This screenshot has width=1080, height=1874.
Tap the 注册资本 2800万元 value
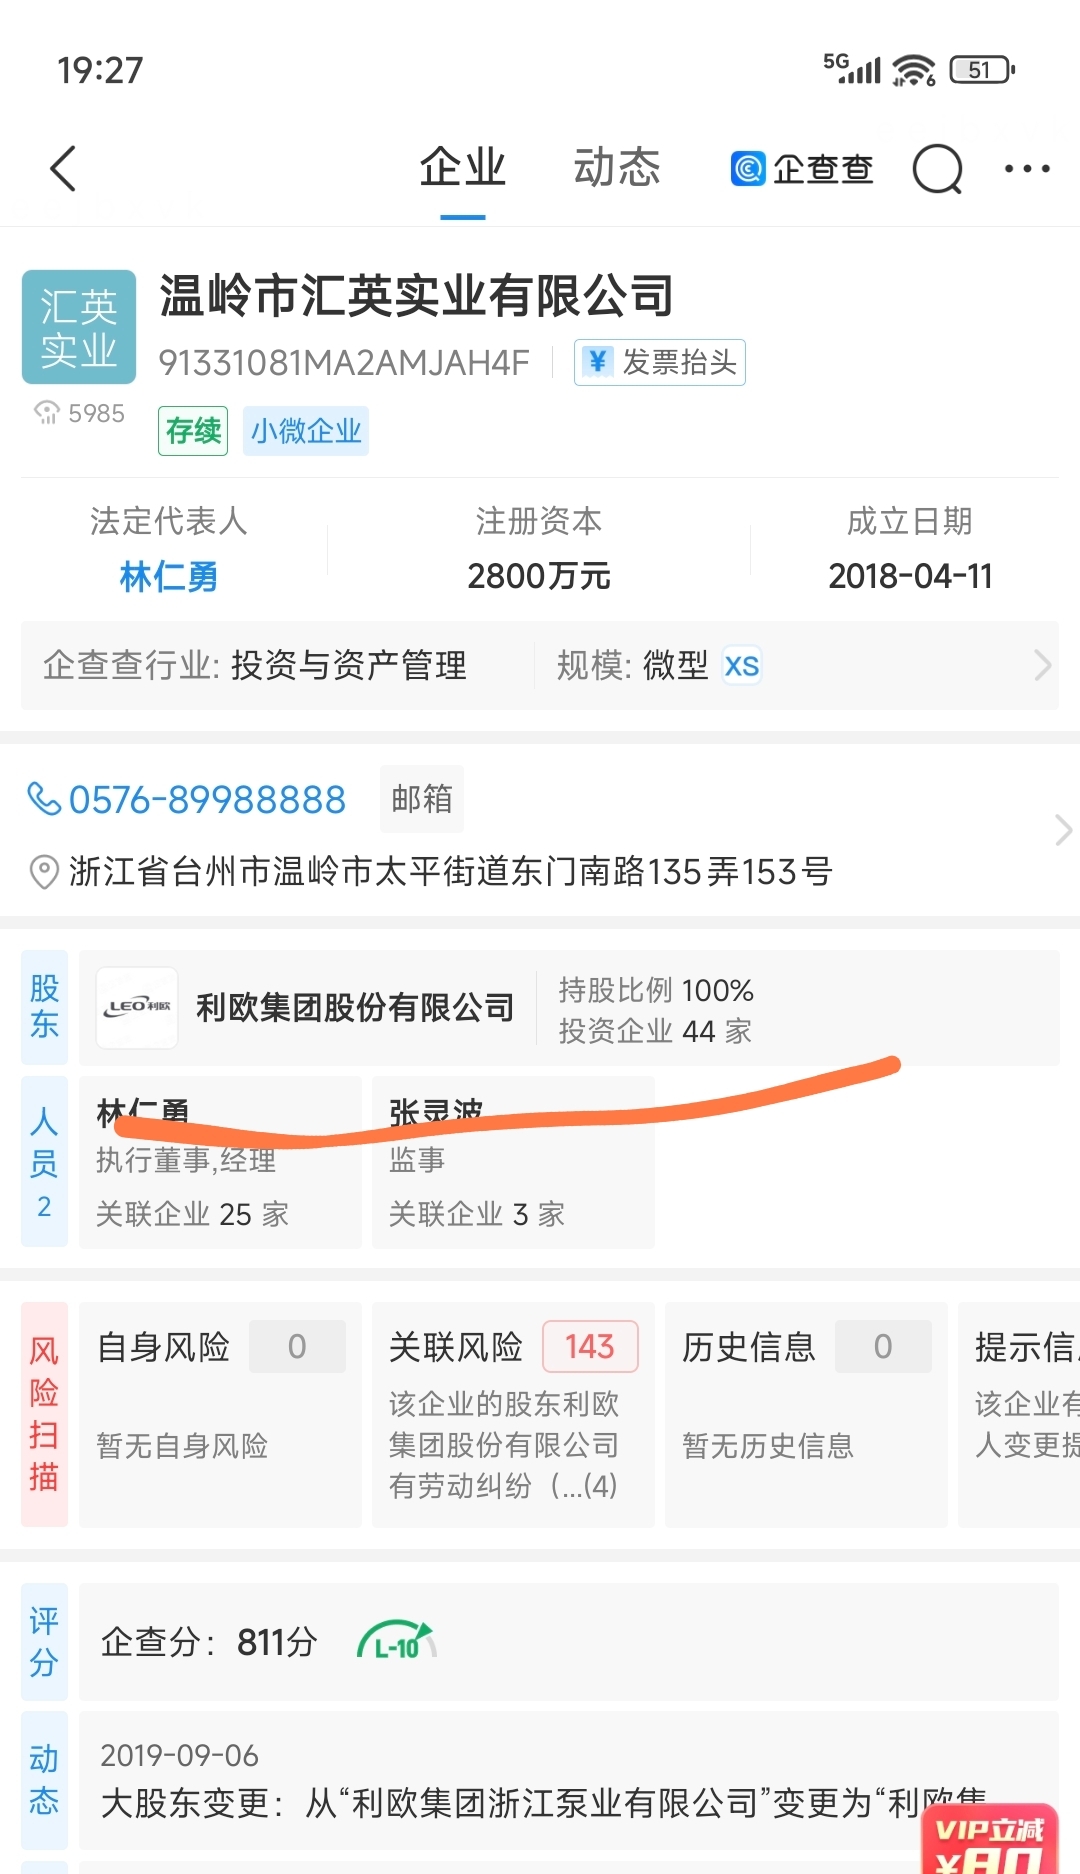tap(539, 576)
